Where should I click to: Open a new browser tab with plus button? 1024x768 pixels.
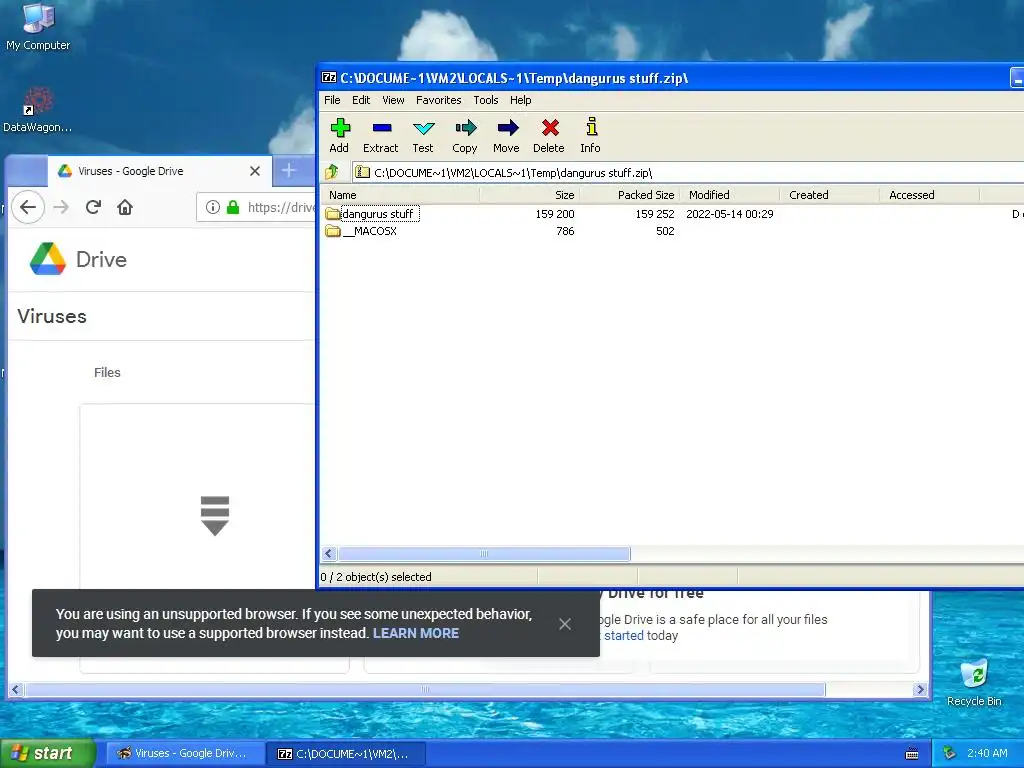point(289,171)
